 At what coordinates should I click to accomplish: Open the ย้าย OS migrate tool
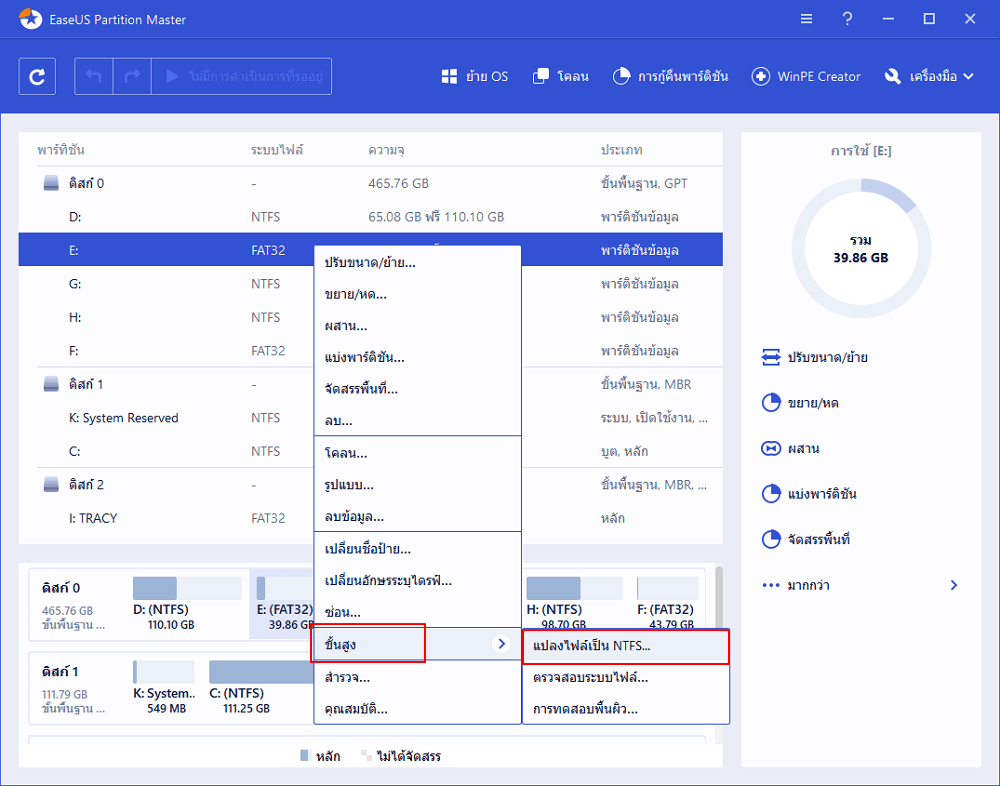474,77
